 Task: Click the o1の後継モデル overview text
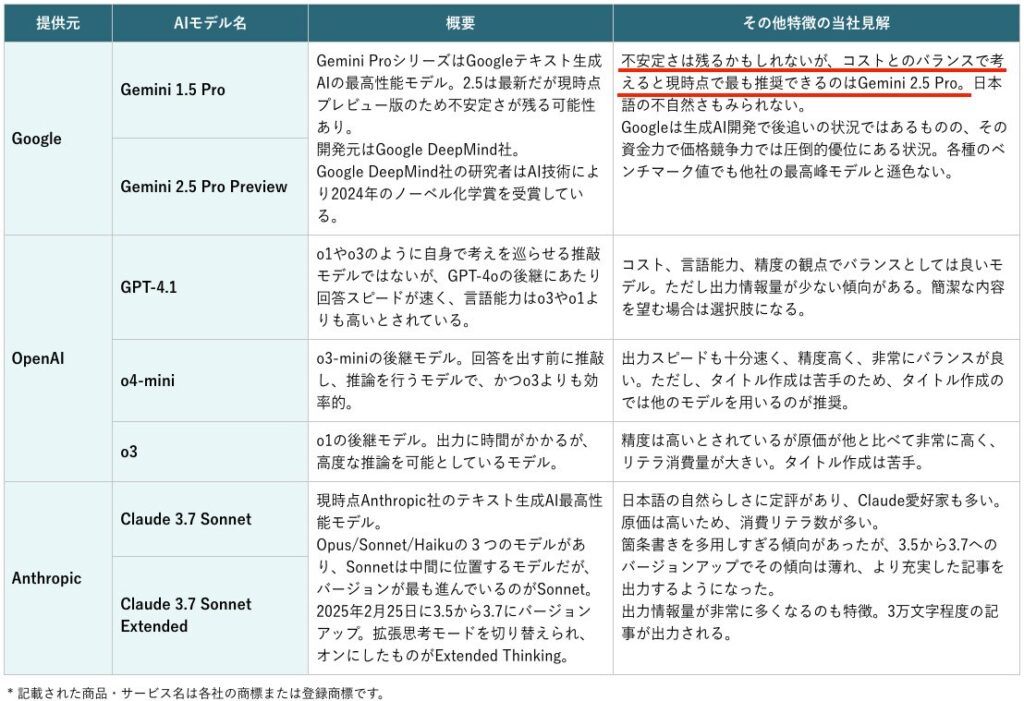click(453, 451)
